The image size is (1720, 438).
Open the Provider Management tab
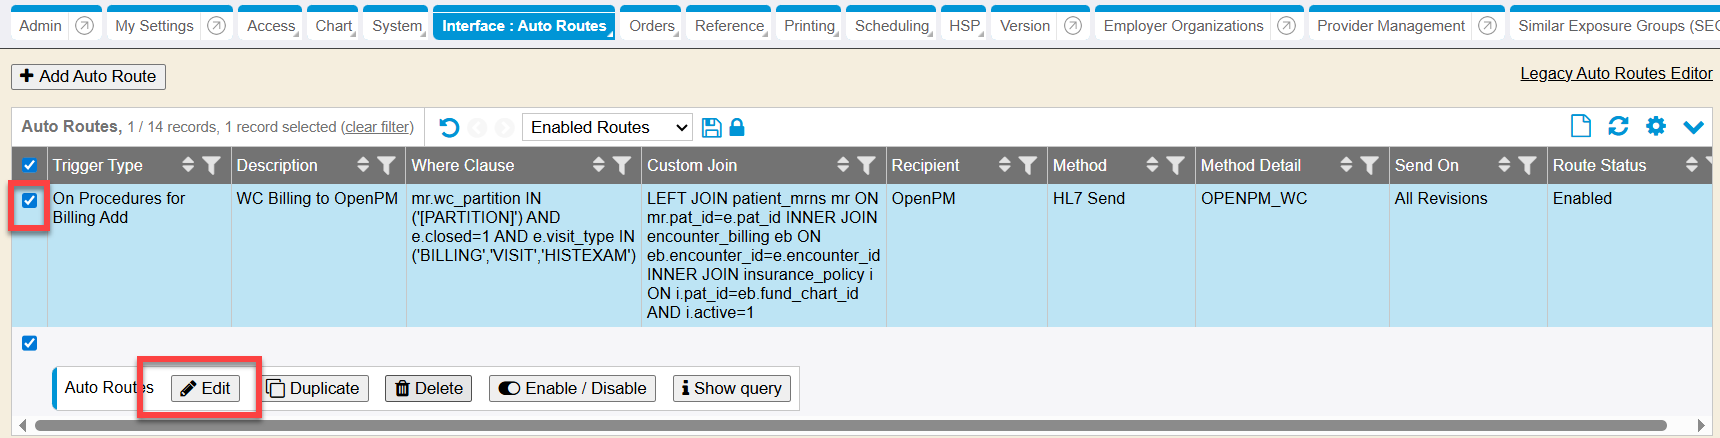coord(1390,26)
